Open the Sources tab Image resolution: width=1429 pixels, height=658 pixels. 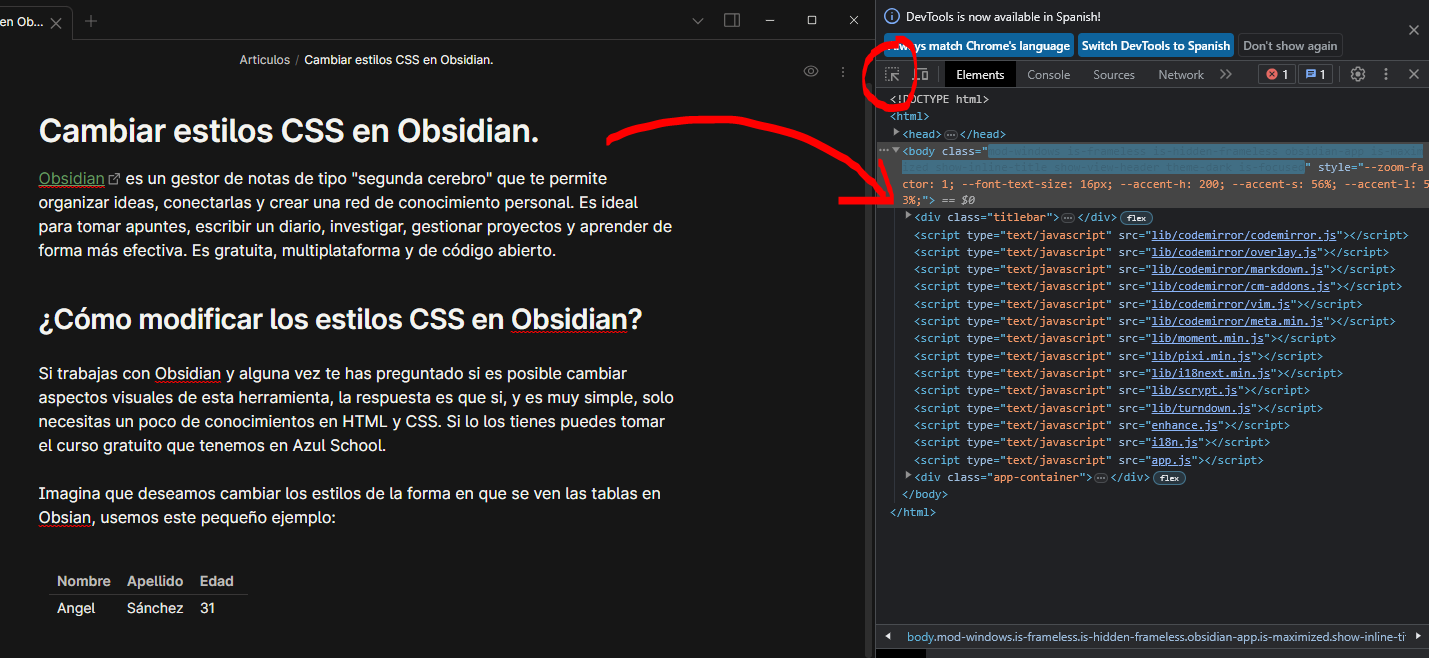[x=1113, y=73]
